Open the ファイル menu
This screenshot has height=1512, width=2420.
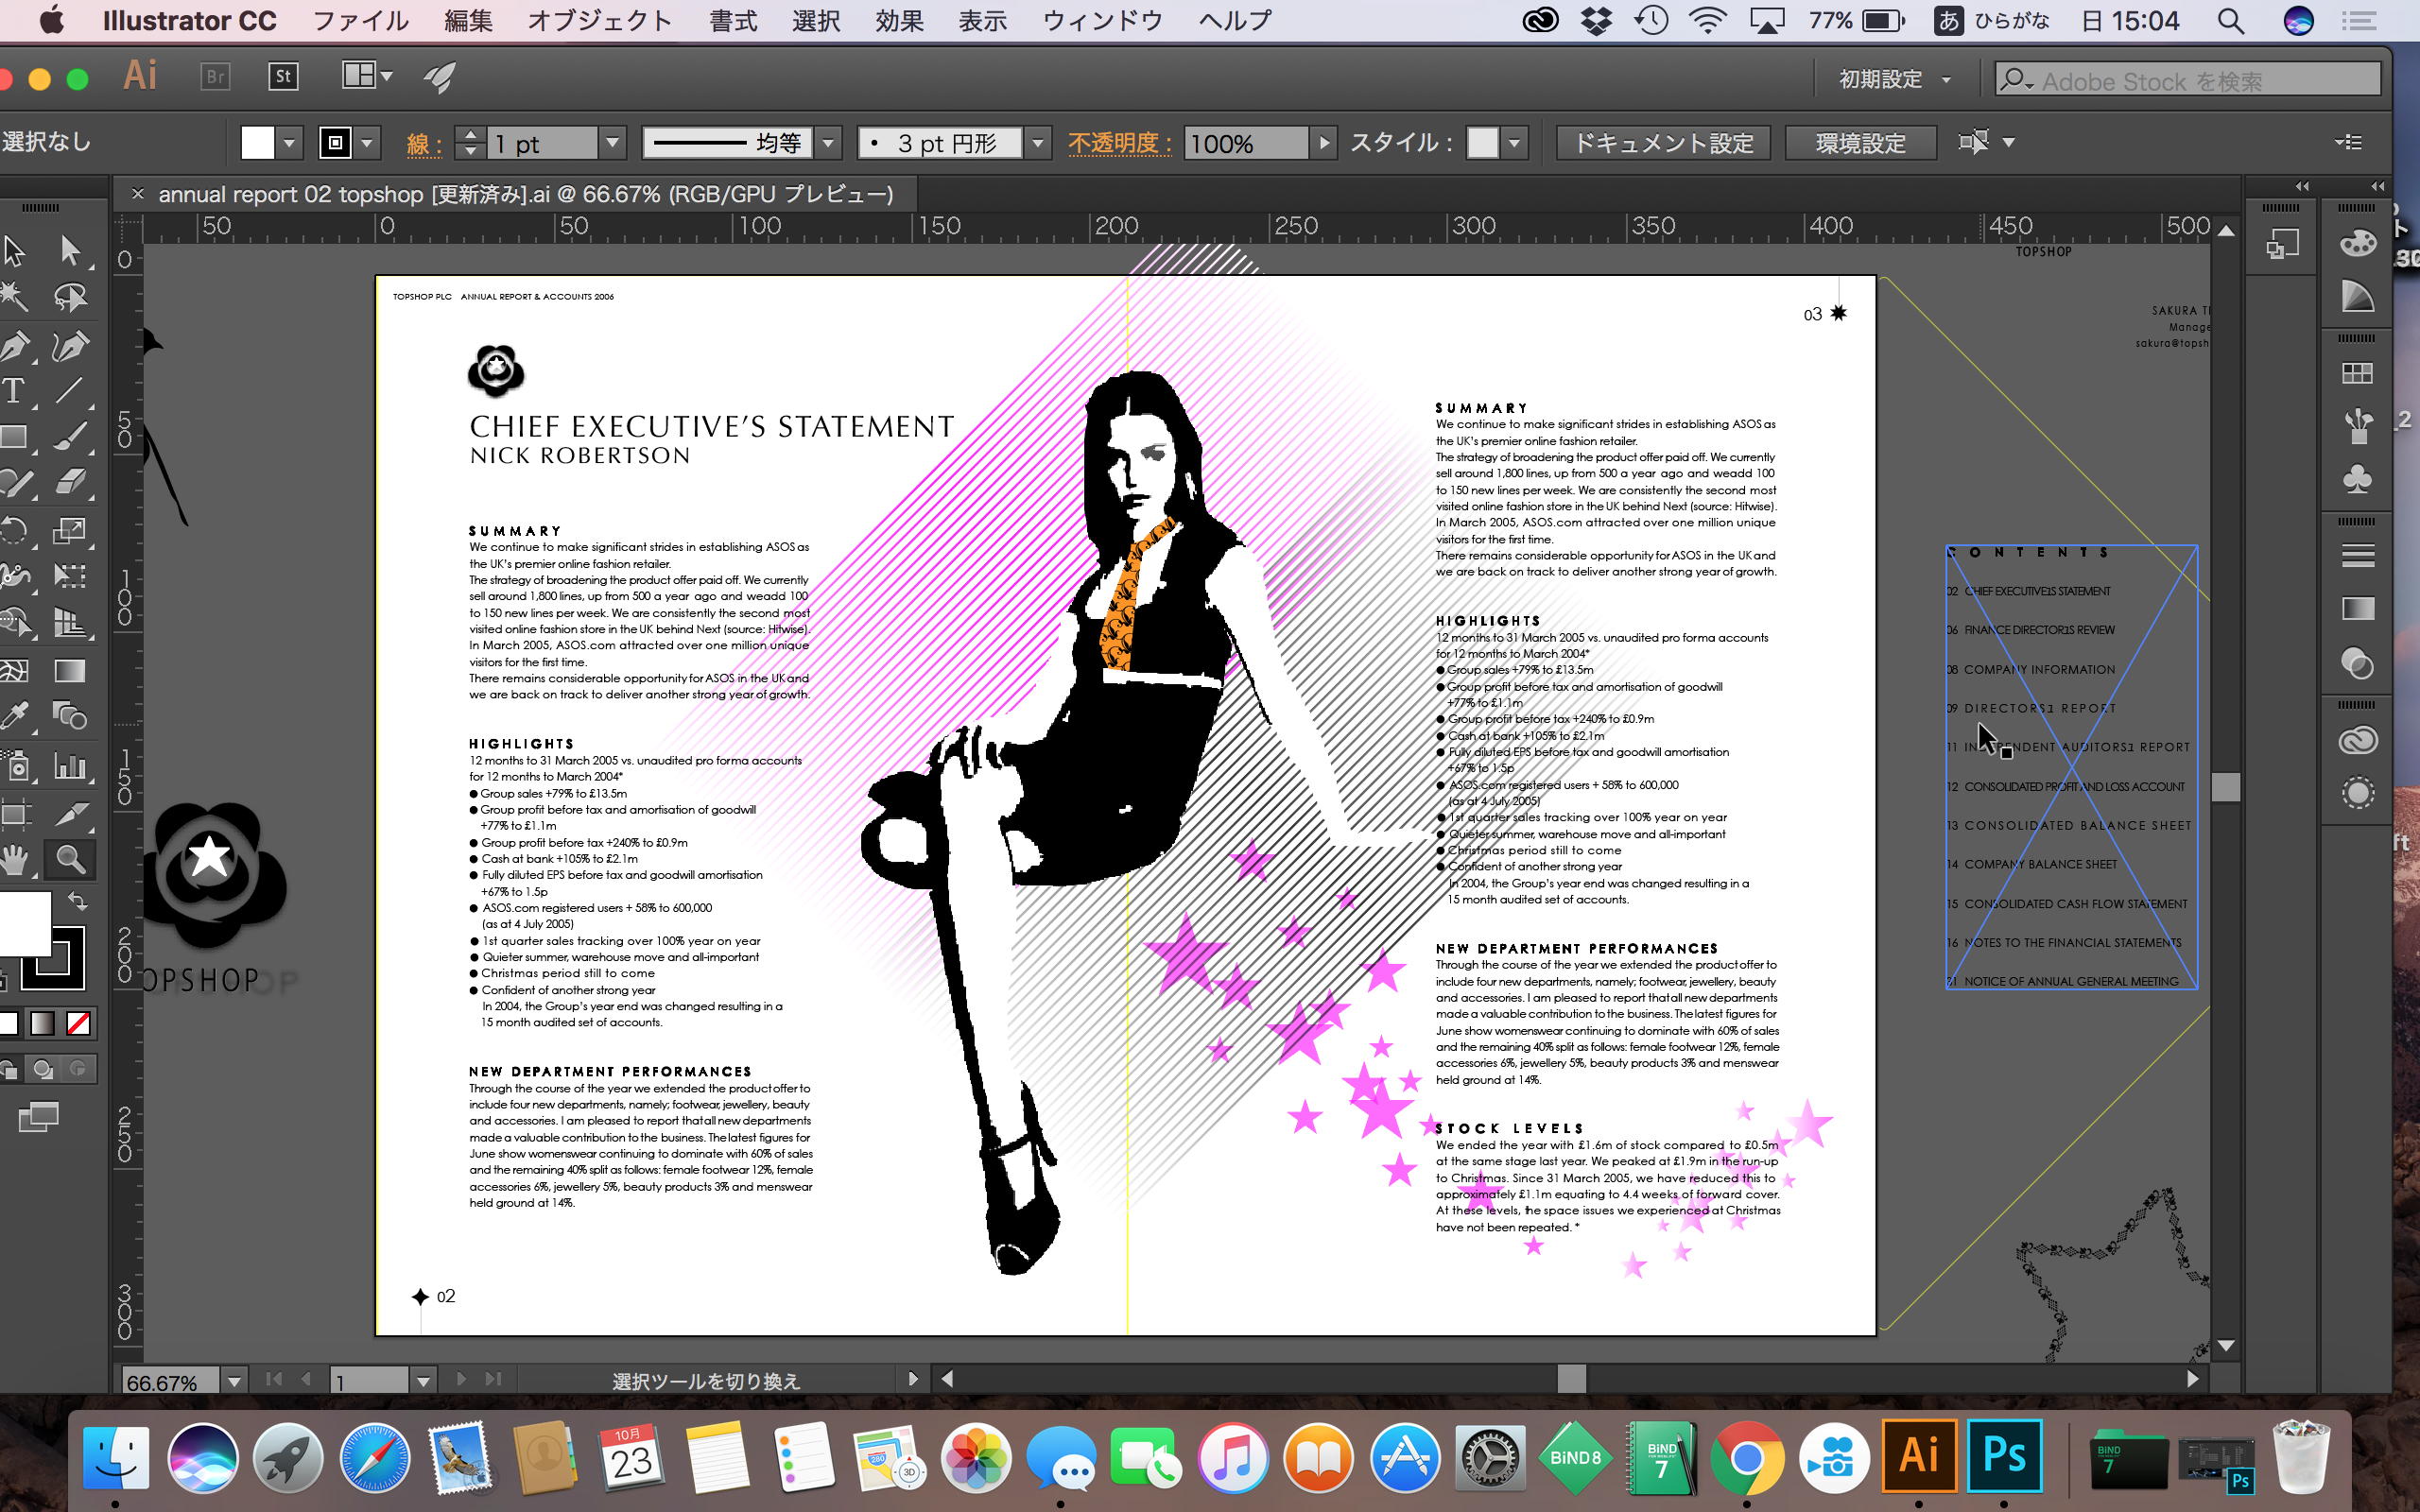click(361, 21)
